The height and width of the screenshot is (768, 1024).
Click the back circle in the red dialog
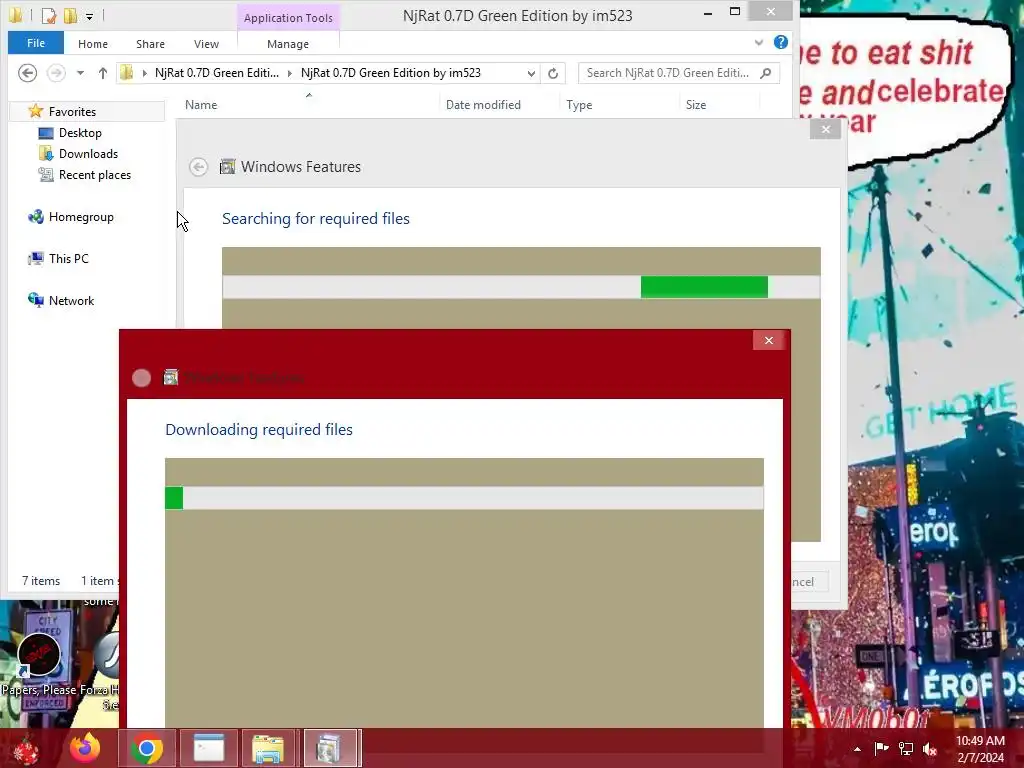pos(141,377)
